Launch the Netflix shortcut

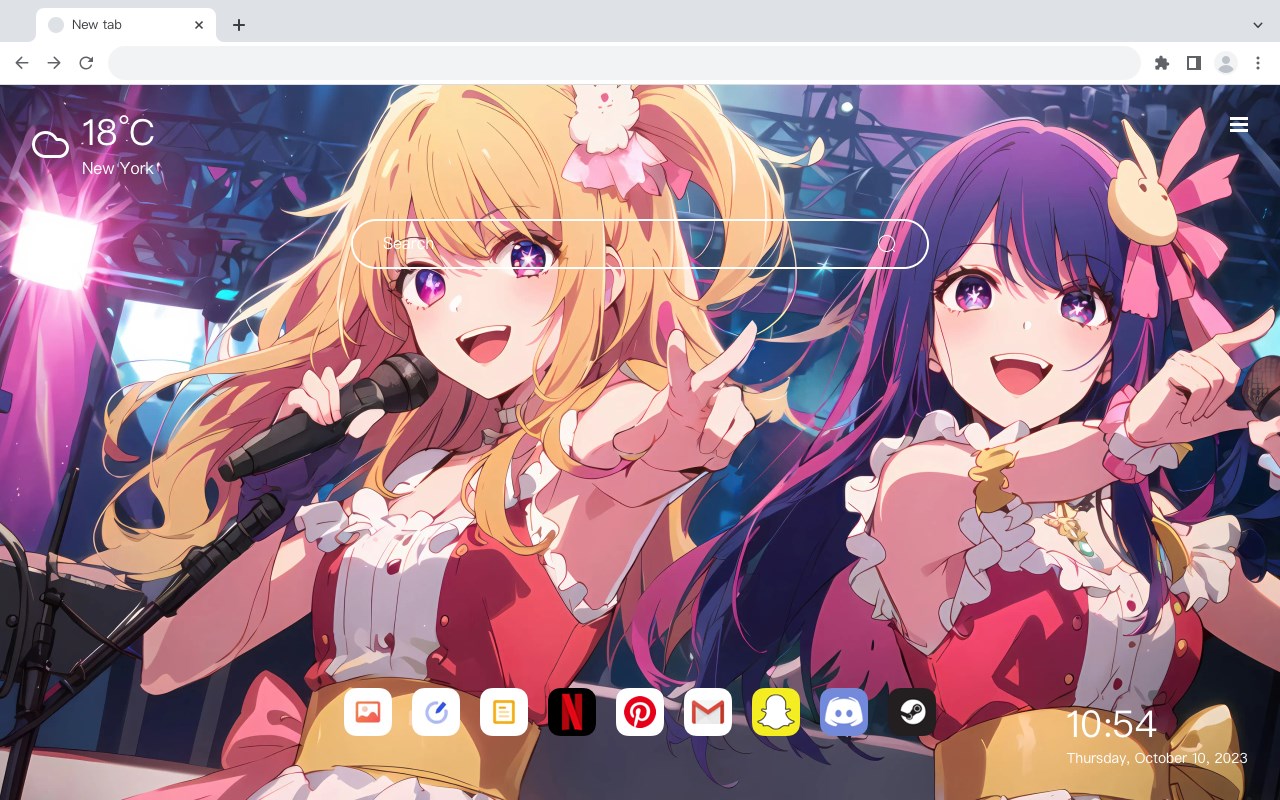(572, 712)
